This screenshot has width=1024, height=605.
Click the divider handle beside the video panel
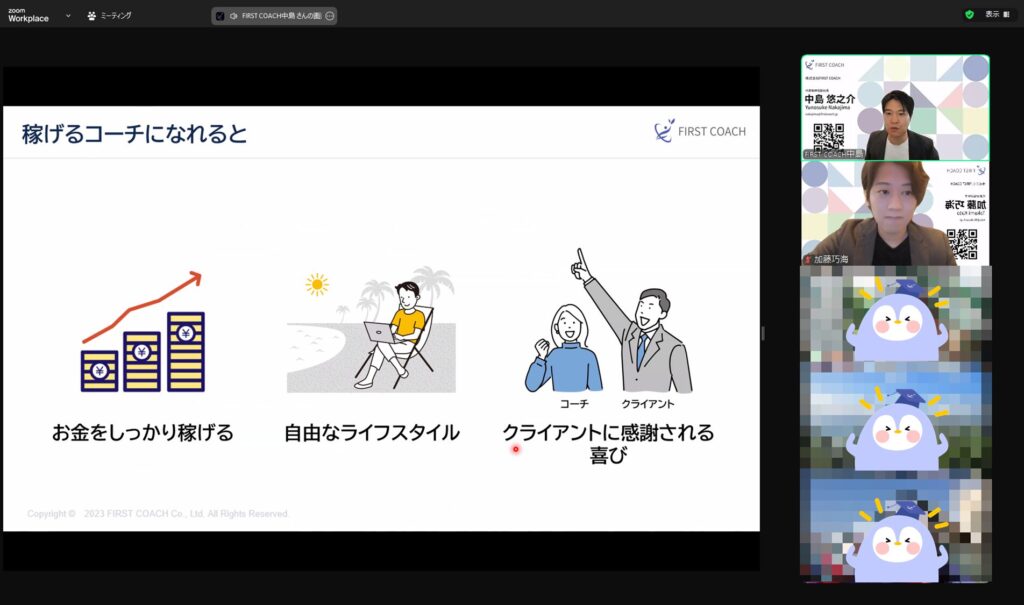coord(762,333)
